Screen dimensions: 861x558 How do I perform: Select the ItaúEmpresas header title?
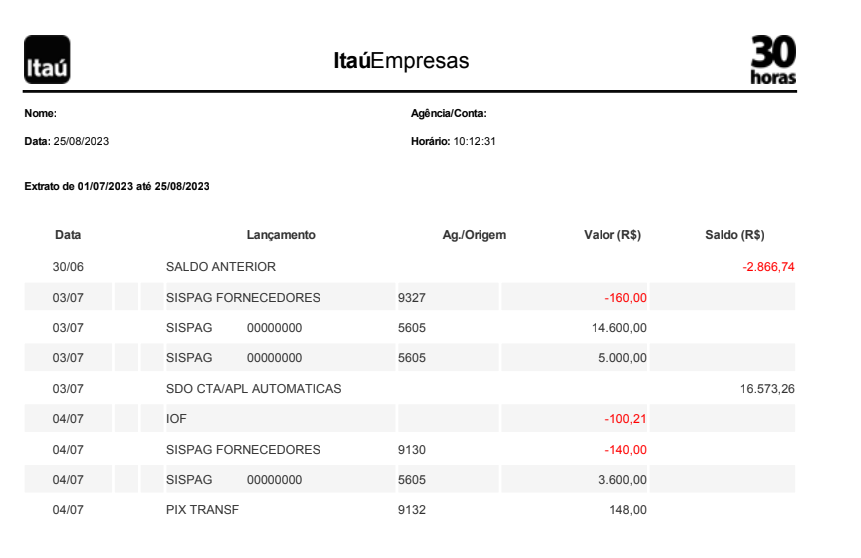point(401,60)
